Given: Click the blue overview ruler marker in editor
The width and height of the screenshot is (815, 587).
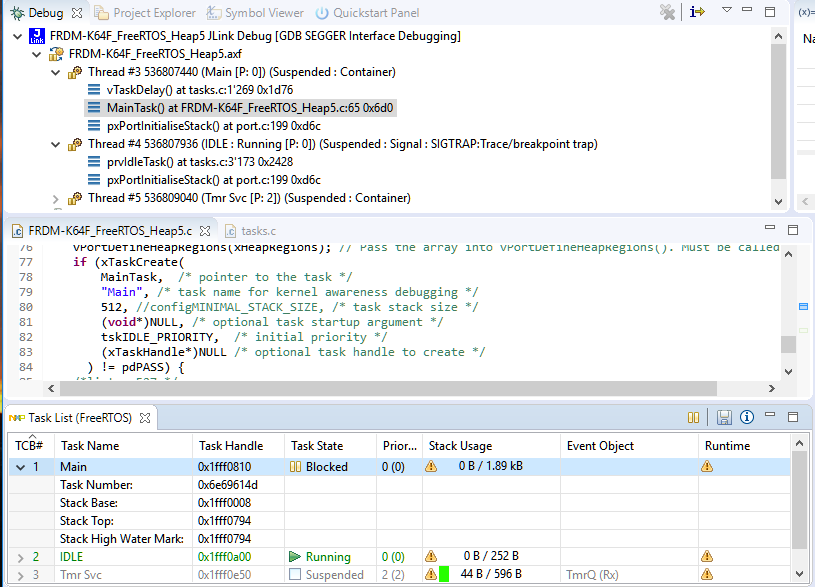Looking at the screenshot, I should (x=803, y=307).
